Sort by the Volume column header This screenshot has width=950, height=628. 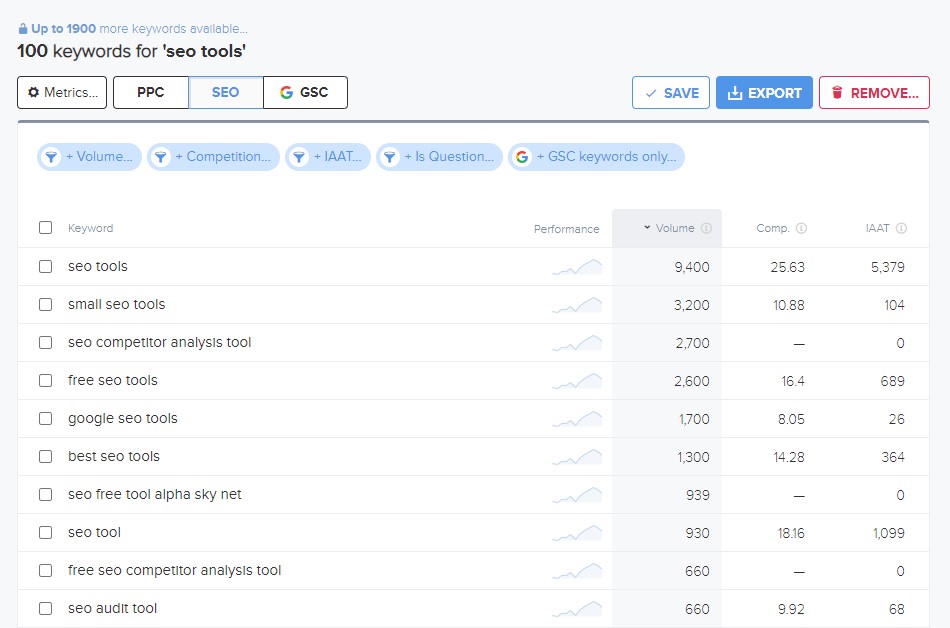(669, 228)
